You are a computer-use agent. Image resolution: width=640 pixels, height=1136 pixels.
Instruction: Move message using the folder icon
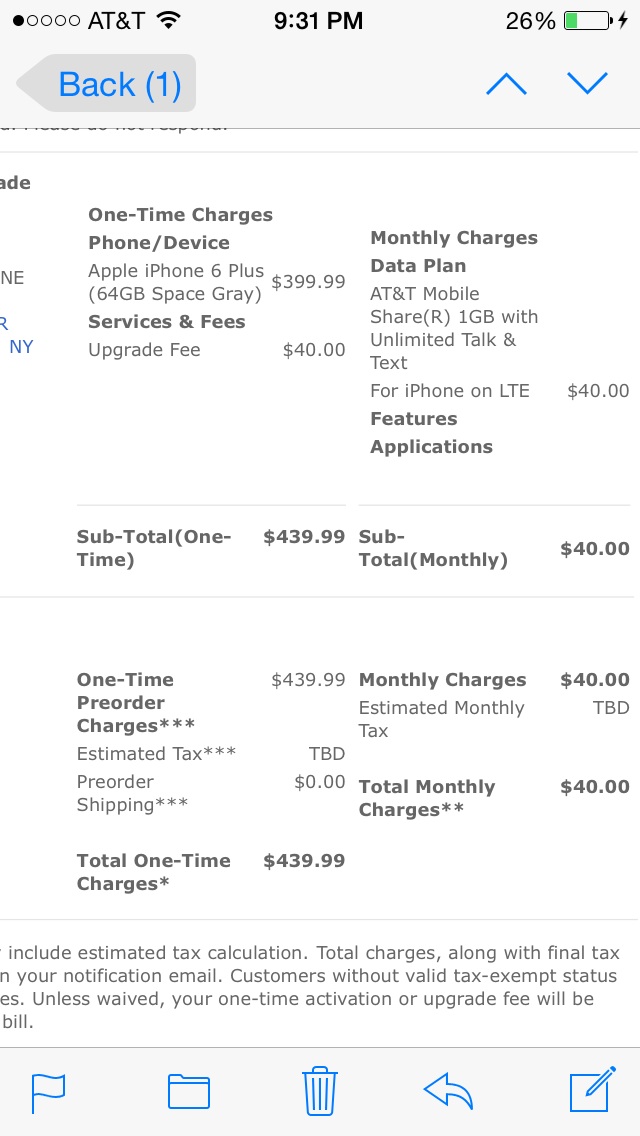(x=188, y=1092)
